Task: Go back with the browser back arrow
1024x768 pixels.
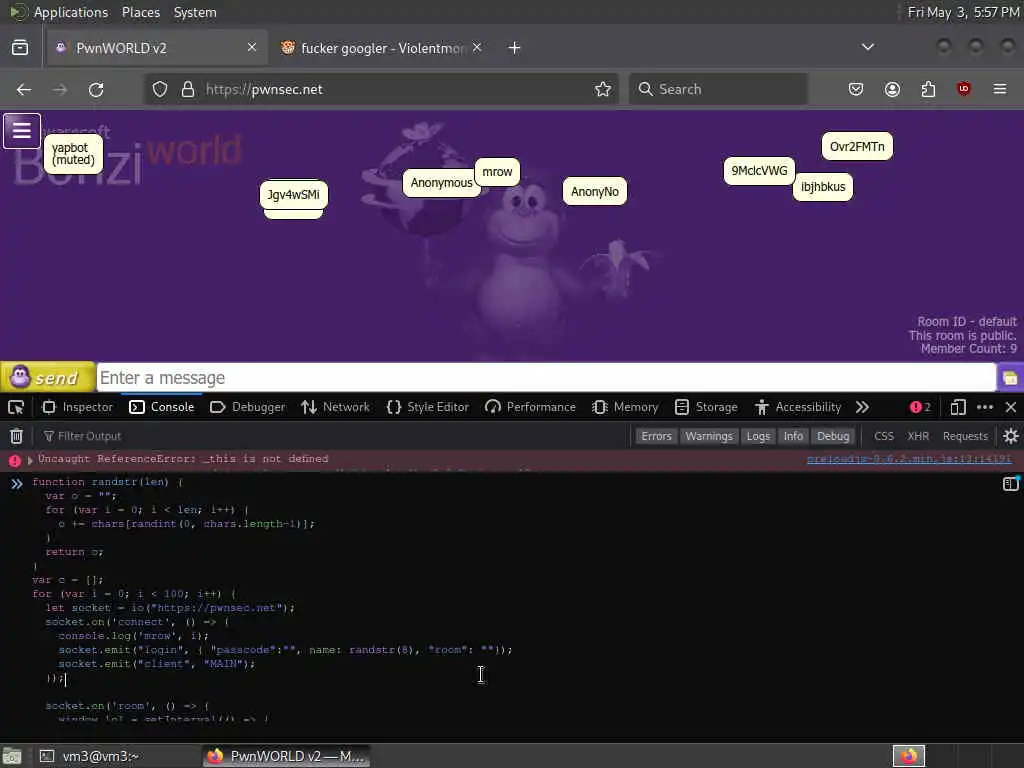Action: (24, 89)
